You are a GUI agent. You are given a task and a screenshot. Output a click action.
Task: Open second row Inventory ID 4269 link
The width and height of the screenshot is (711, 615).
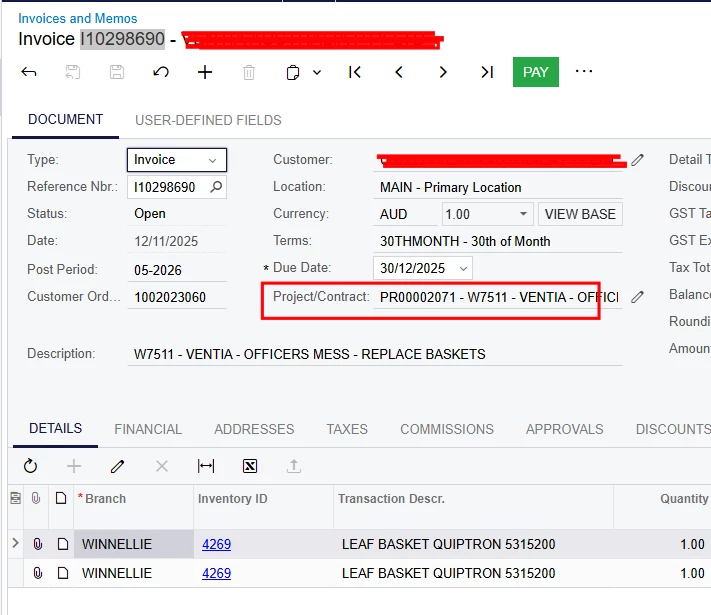pos(216,573)
